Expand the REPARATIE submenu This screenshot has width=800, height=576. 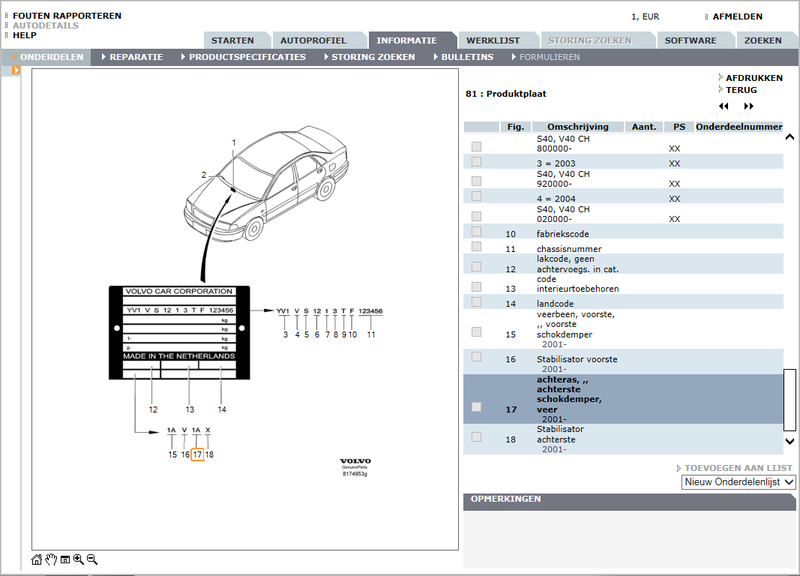click(x=132, y=57)
